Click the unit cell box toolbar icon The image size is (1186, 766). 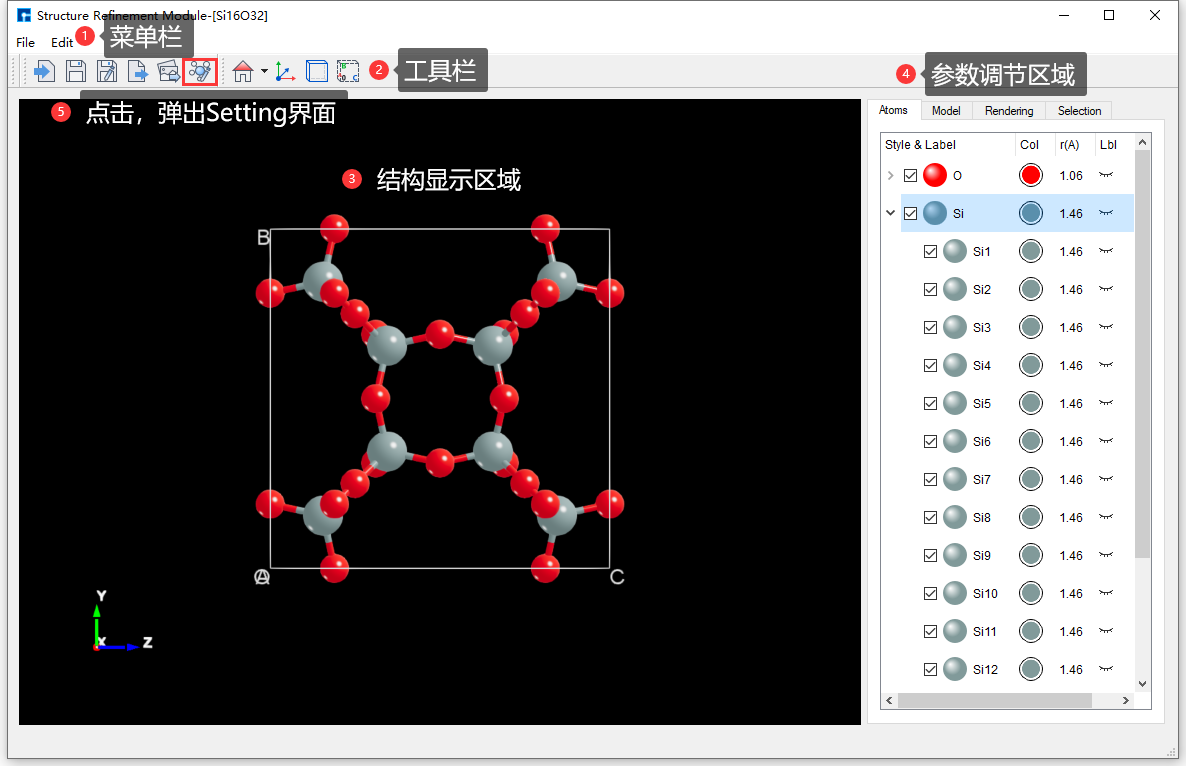(x=317, y=71)
